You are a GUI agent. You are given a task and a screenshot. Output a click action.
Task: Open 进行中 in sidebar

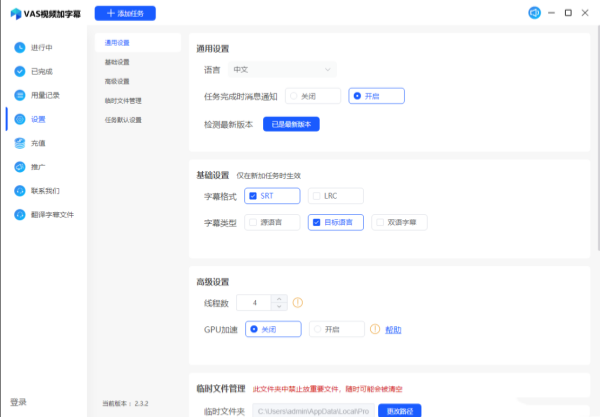pyautogui.click(x=42, y=47)
